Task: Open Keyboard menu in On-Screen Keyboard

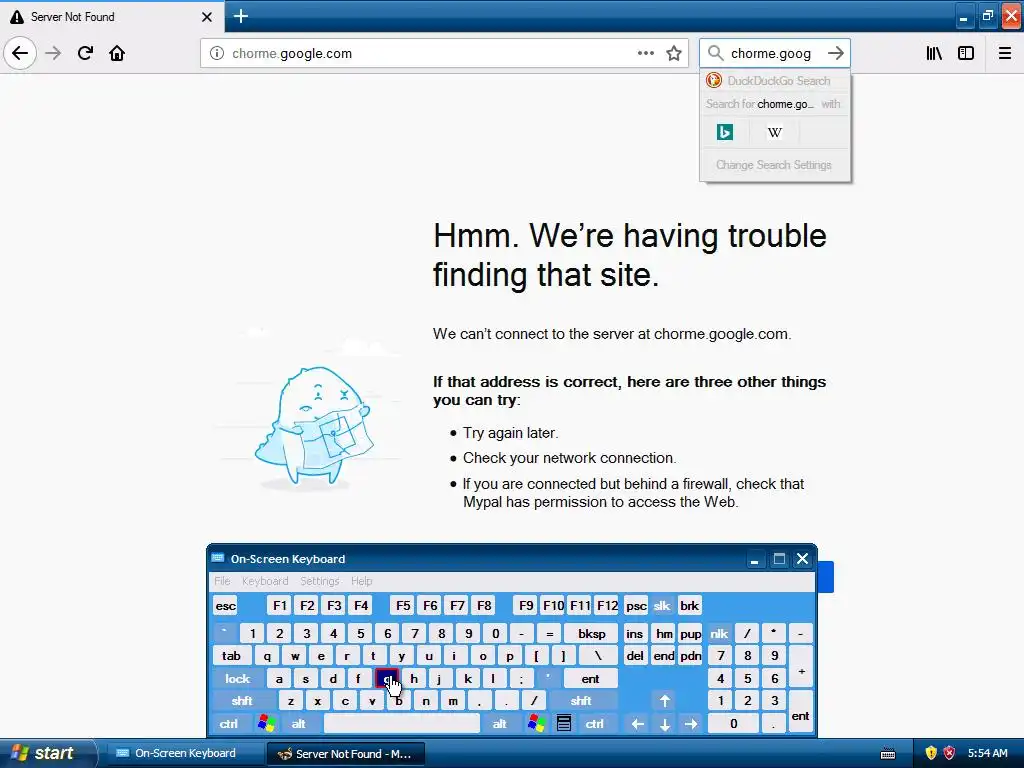Action: (x=264, y=581)
